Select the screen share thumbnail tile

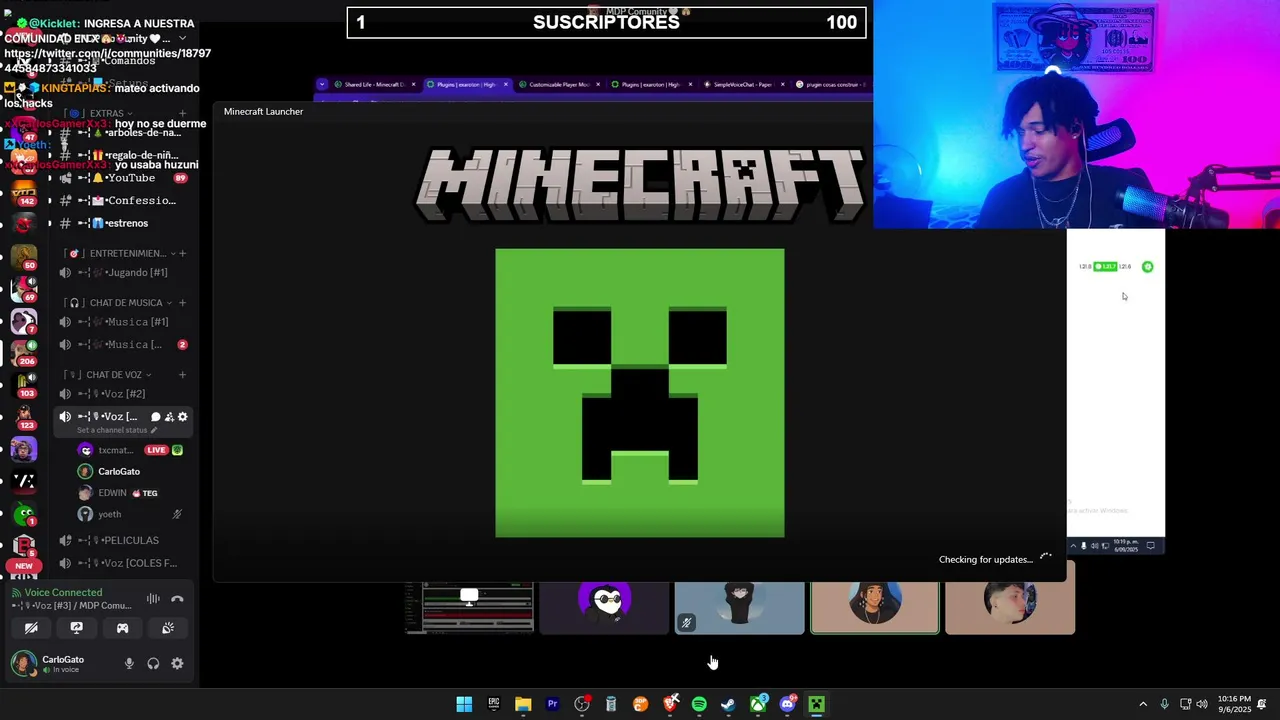[469, 607]
